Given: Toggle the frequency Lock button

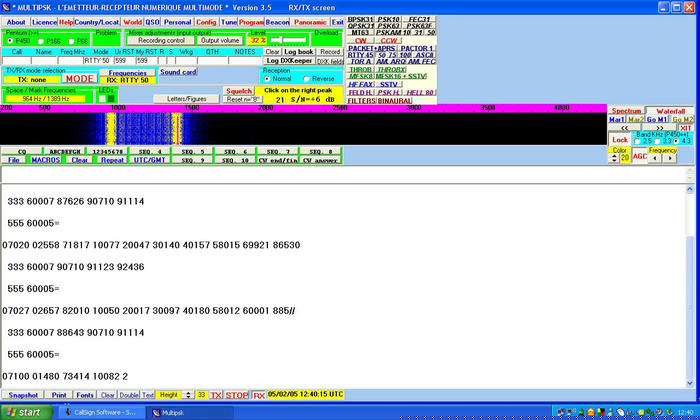Looking at the screenshot, I should point(620,140).
